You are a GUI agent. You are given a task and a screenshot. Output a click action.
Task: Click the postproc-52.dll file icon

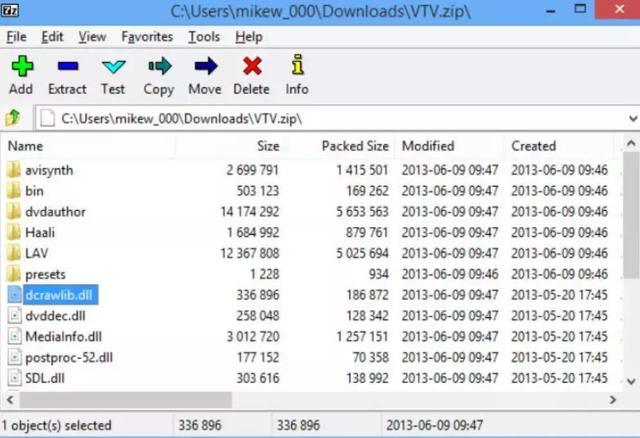tap(15, 357)
